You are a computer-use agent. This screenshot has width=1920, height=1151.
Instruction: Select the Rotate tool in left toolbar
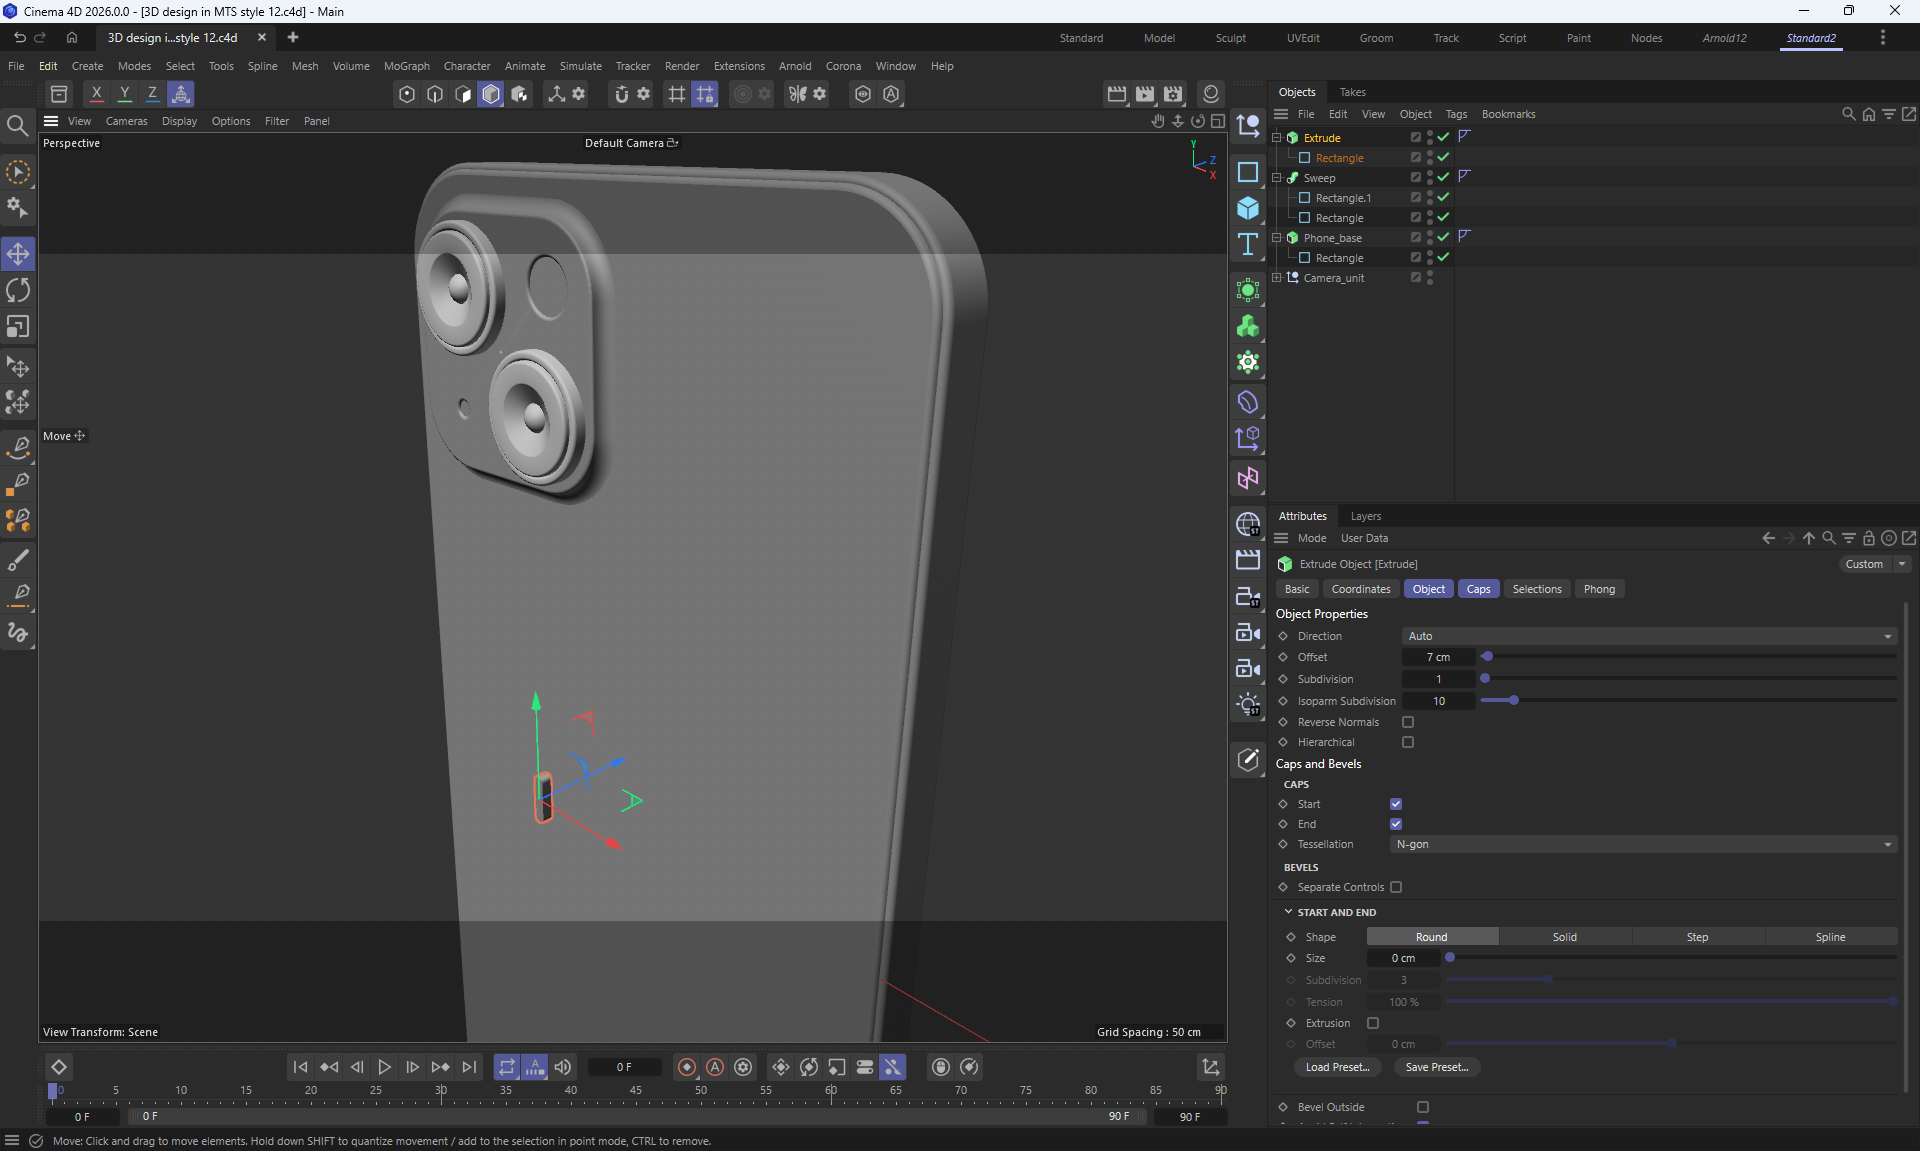point(18,290)
